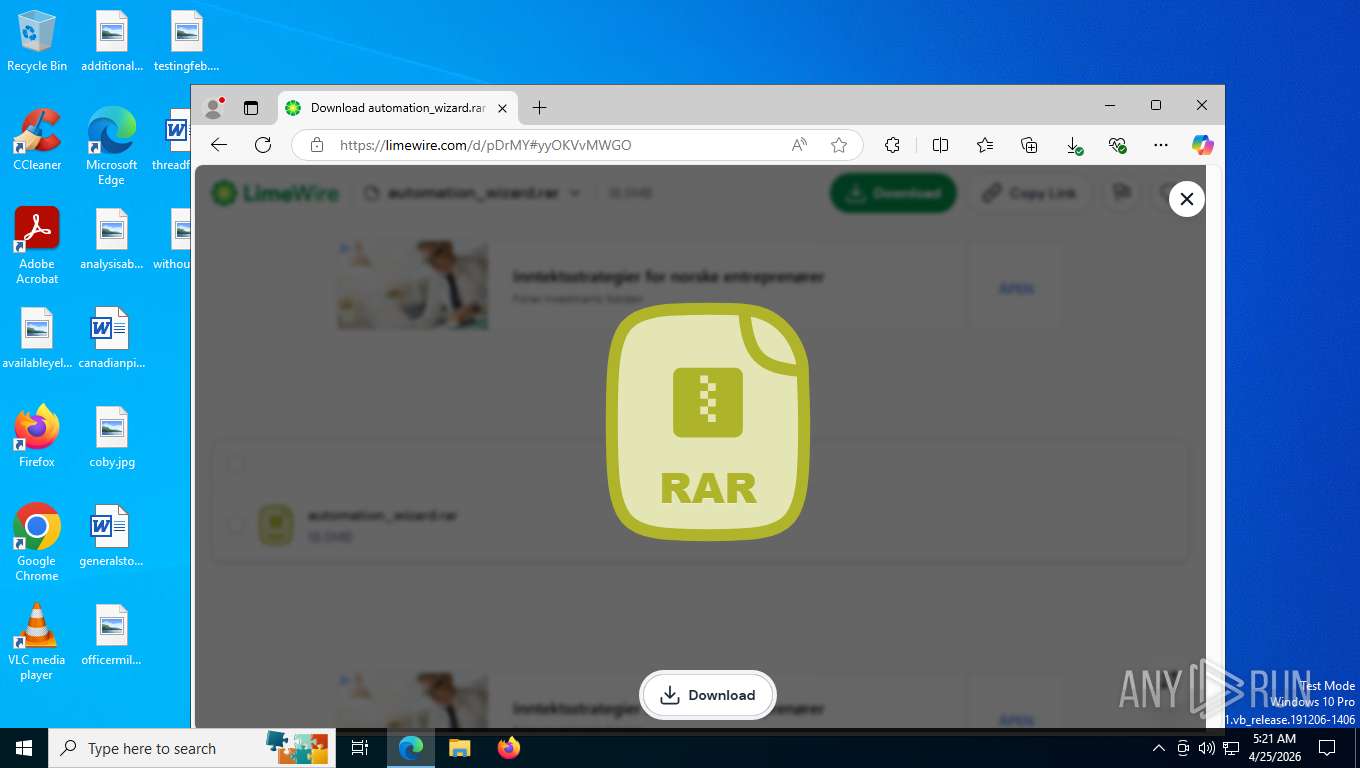Click Firefox icon in taskbar

point(509,748)
